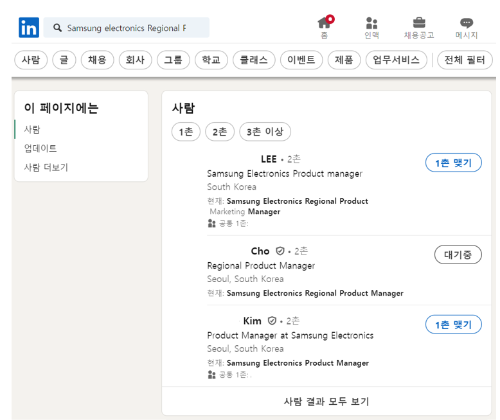The image size is (500, 420).
Task: Click verification badge next to Kim
Action: coord(272,321)
